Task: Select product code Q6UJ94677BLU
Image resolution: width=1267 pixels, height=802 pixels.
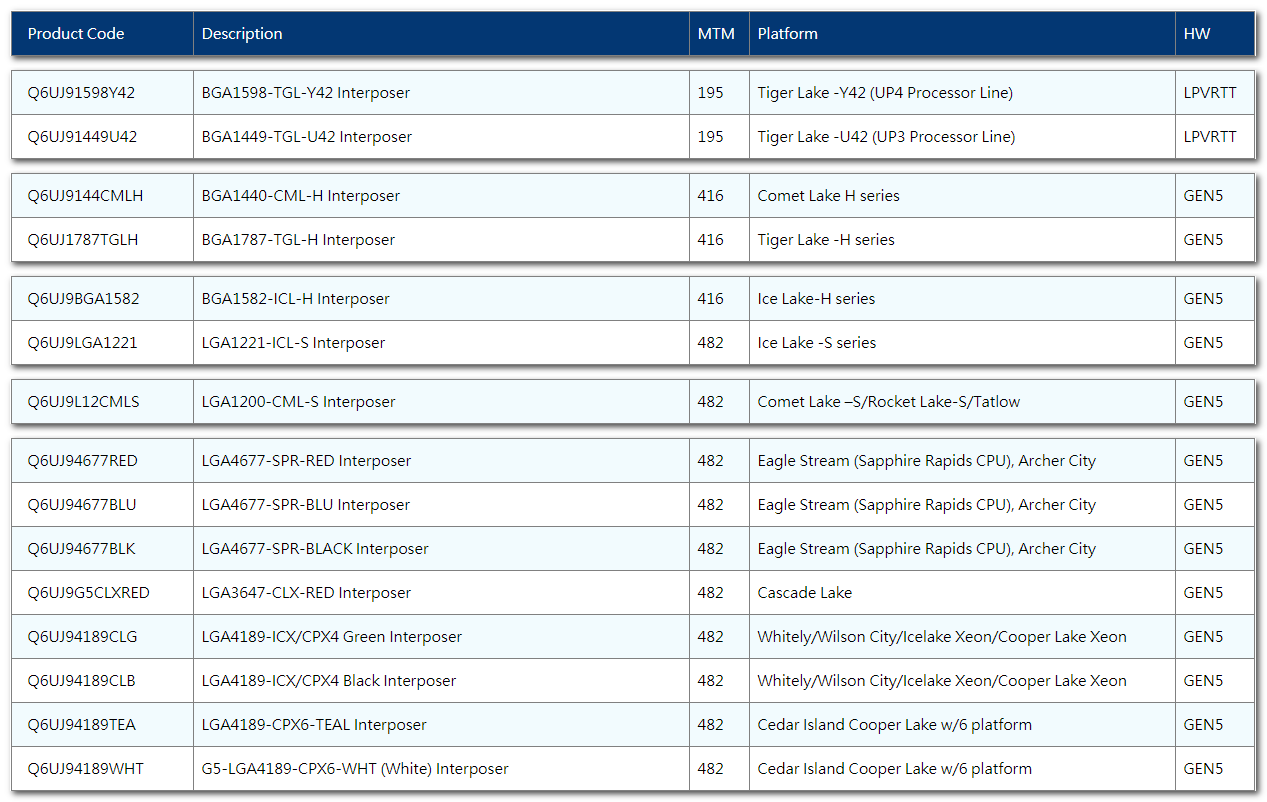Action: click(x=82, y=505)
